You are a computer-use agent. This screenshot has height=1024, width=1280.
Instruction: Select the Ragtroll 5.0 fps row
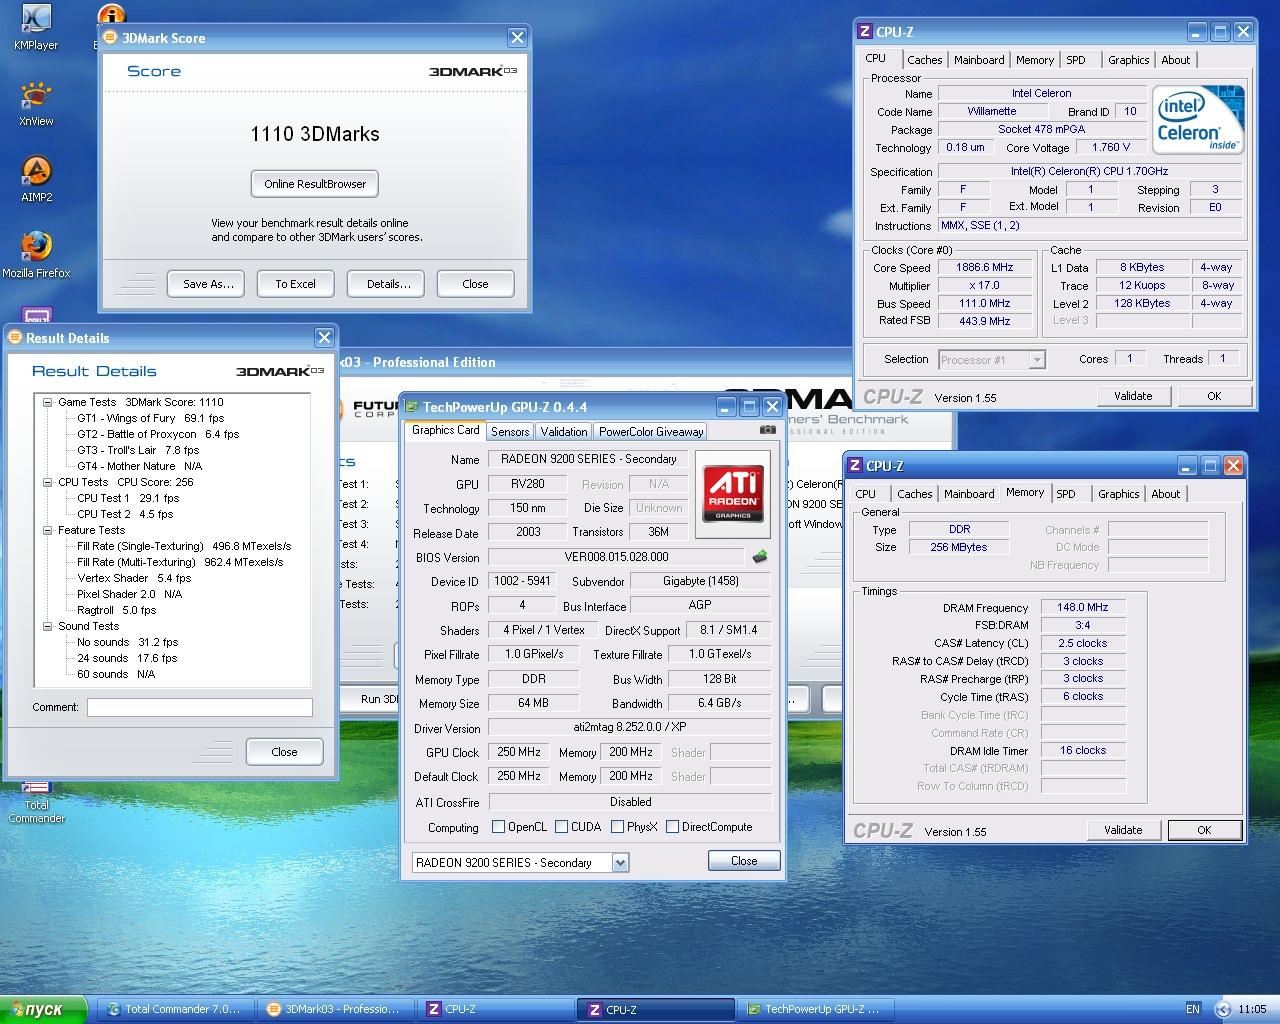117,610
